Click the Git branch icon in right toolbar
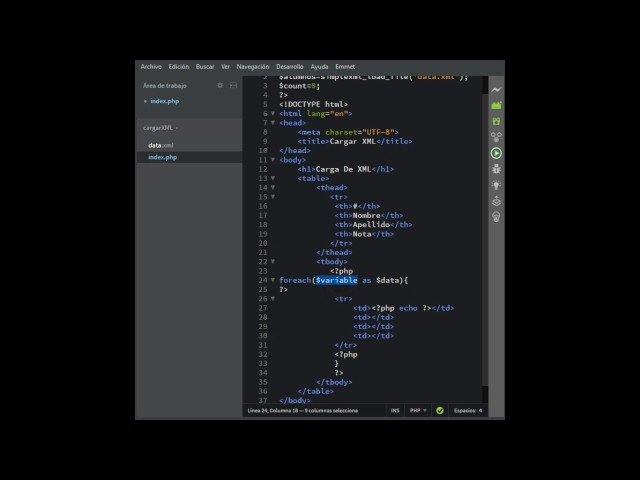Viewport: 640px width, 480px height. click(x=496, y=137)
